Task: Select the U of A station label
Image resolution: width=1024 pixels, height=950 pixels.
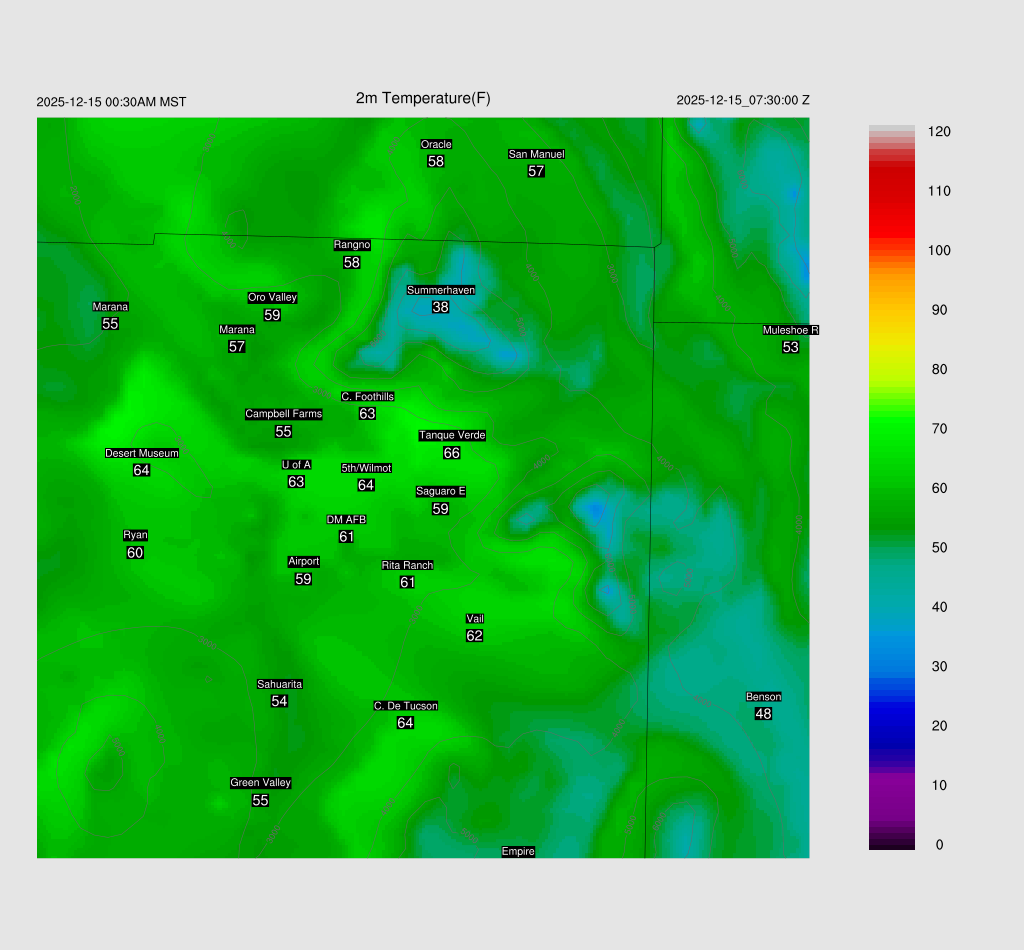Action: coord(296,464)
